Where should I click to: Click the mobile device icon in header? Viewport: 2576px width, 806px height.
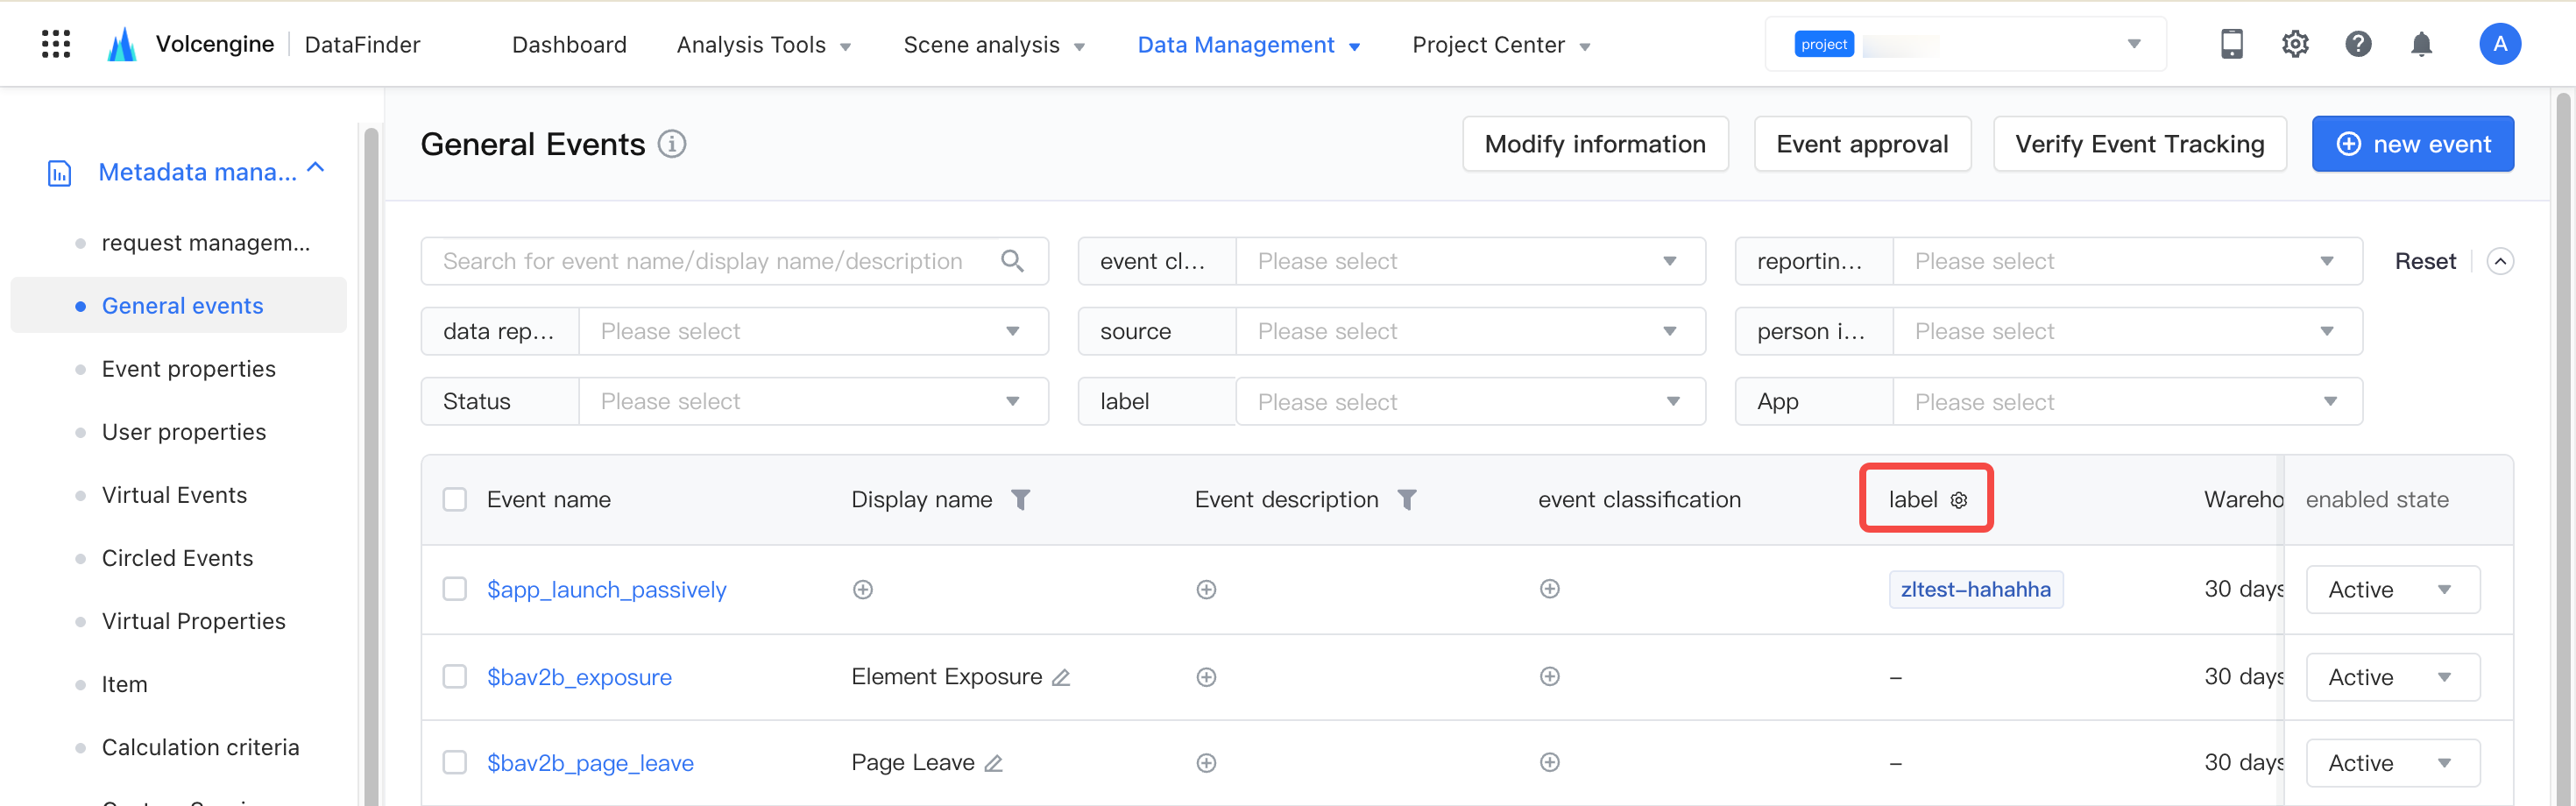click(x=2231, y=44)
